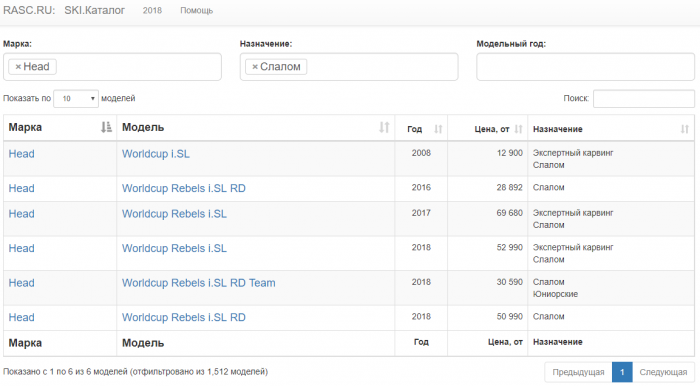Open Worldcup Rebels i.SL RD 2016 model

point(184,188)
